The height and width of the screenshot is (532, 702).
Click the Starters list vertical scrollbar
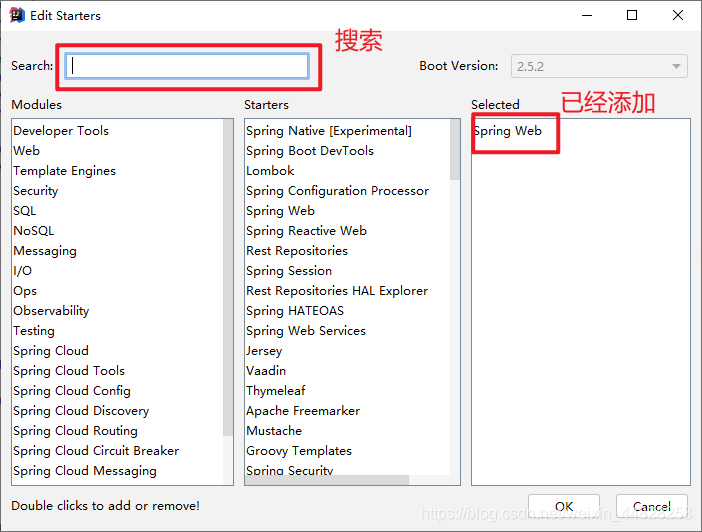455,150
